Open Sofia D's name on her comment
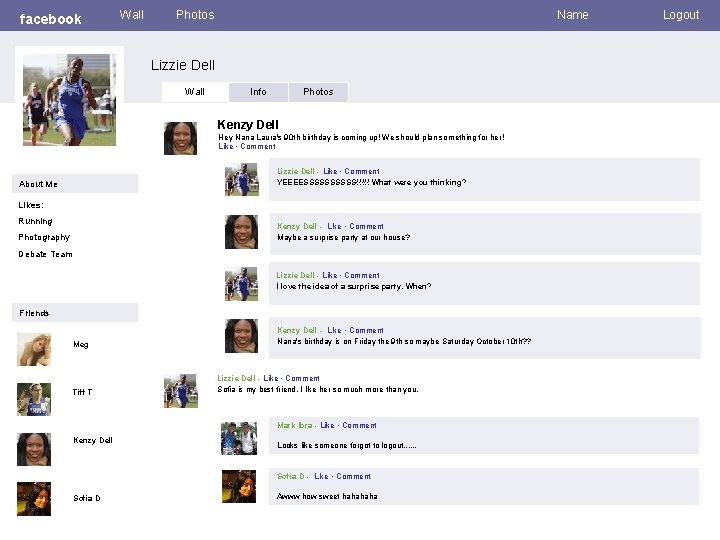This screenshot has height=540, width=720. (291, 477)
